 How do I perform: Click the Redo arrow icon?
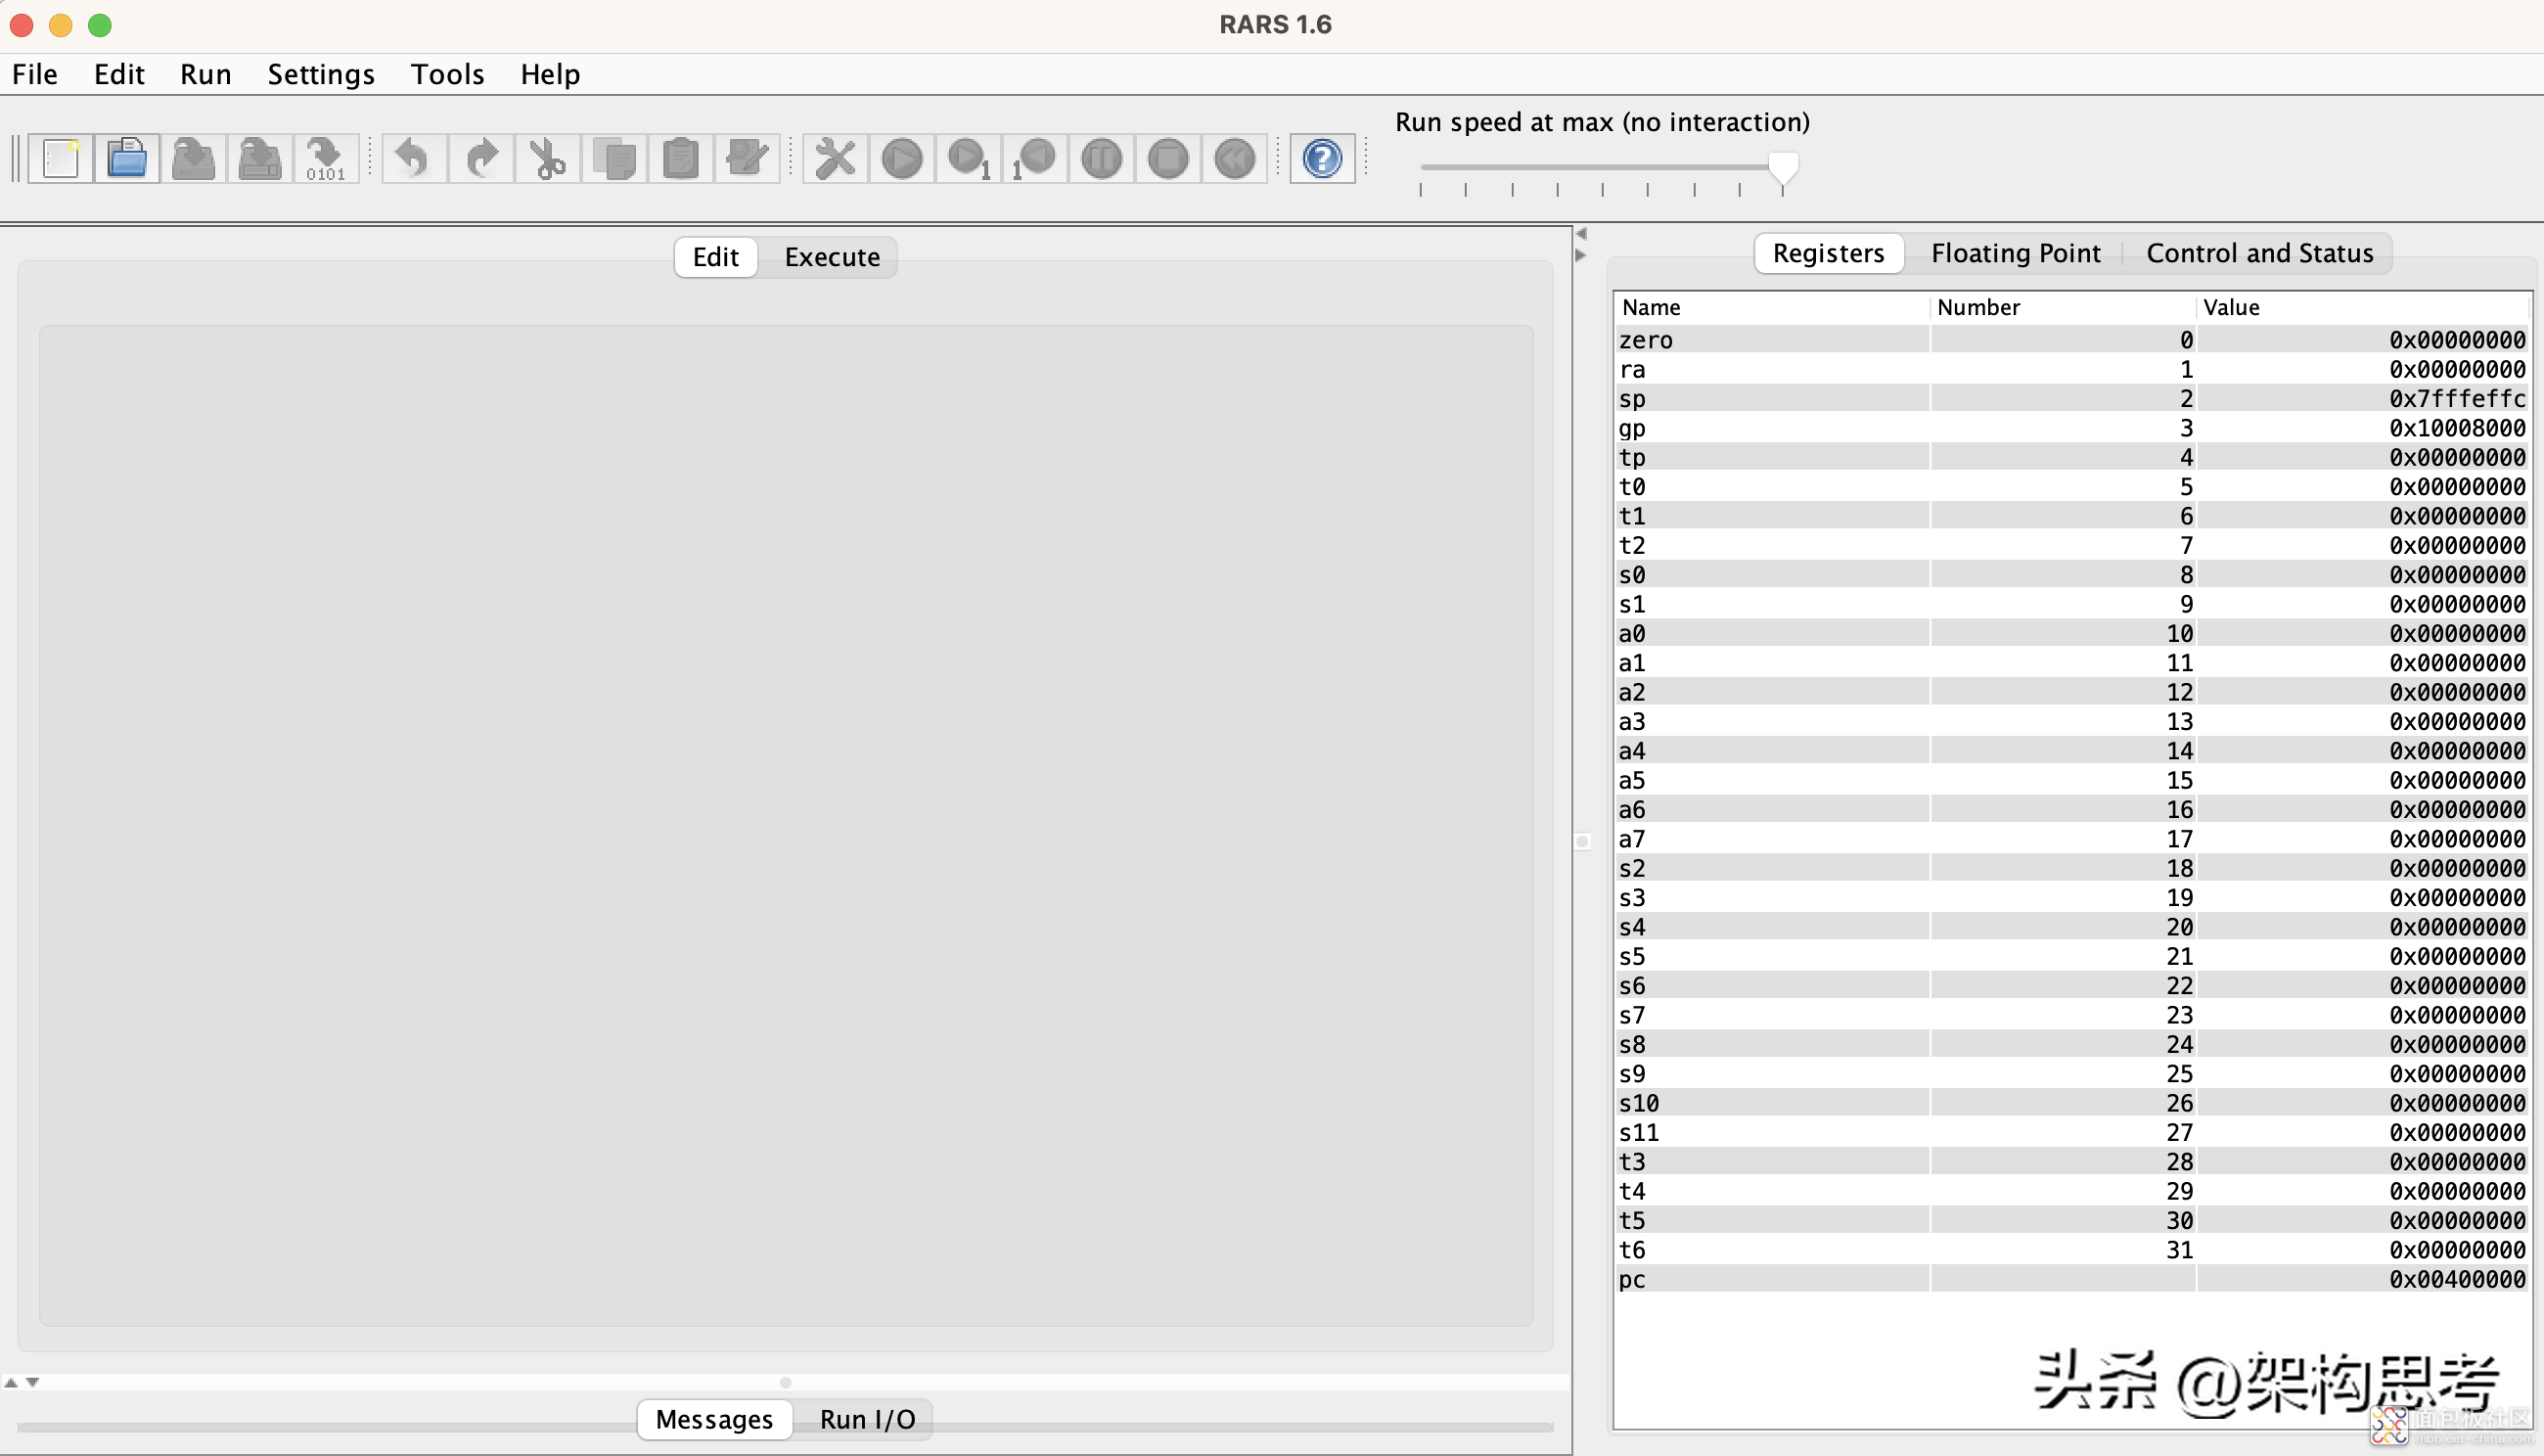point(481,158)
